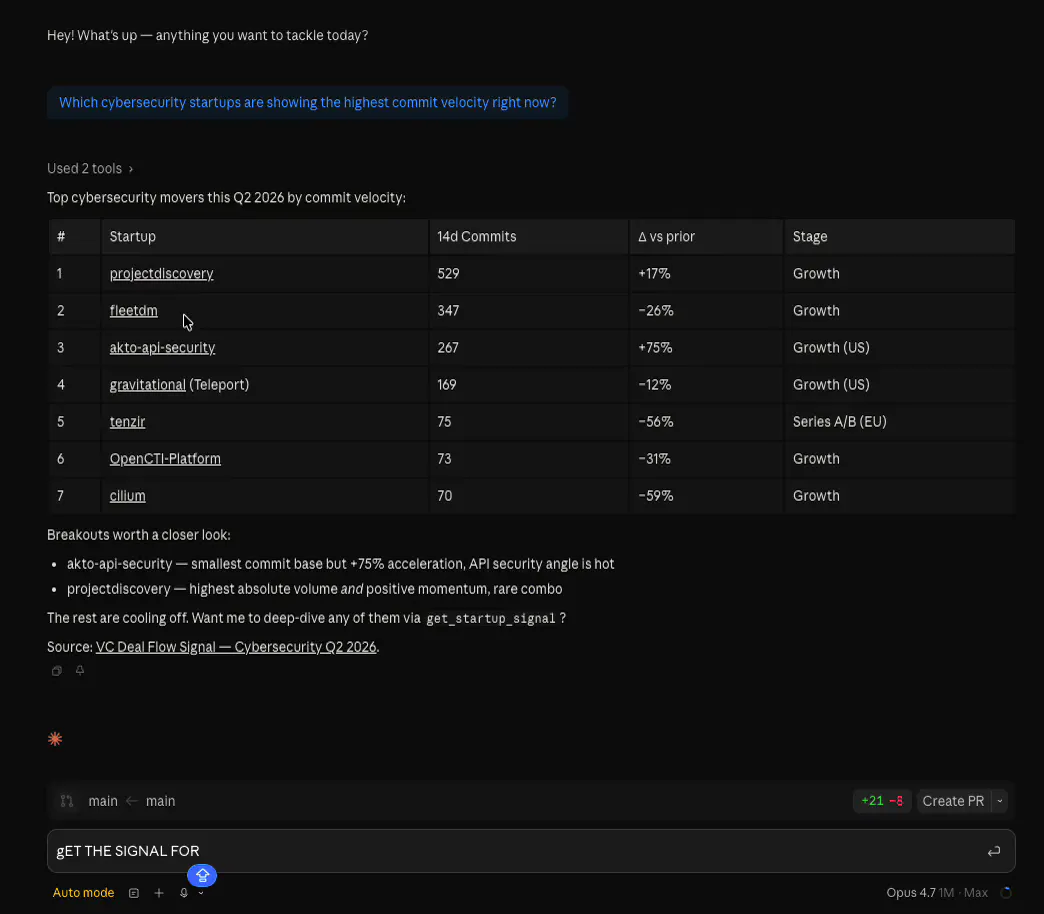Image resolution: width=1044 pixels, height=914 pixels.
Task: Open the gravitational link
Action: (x=147, y=385)
